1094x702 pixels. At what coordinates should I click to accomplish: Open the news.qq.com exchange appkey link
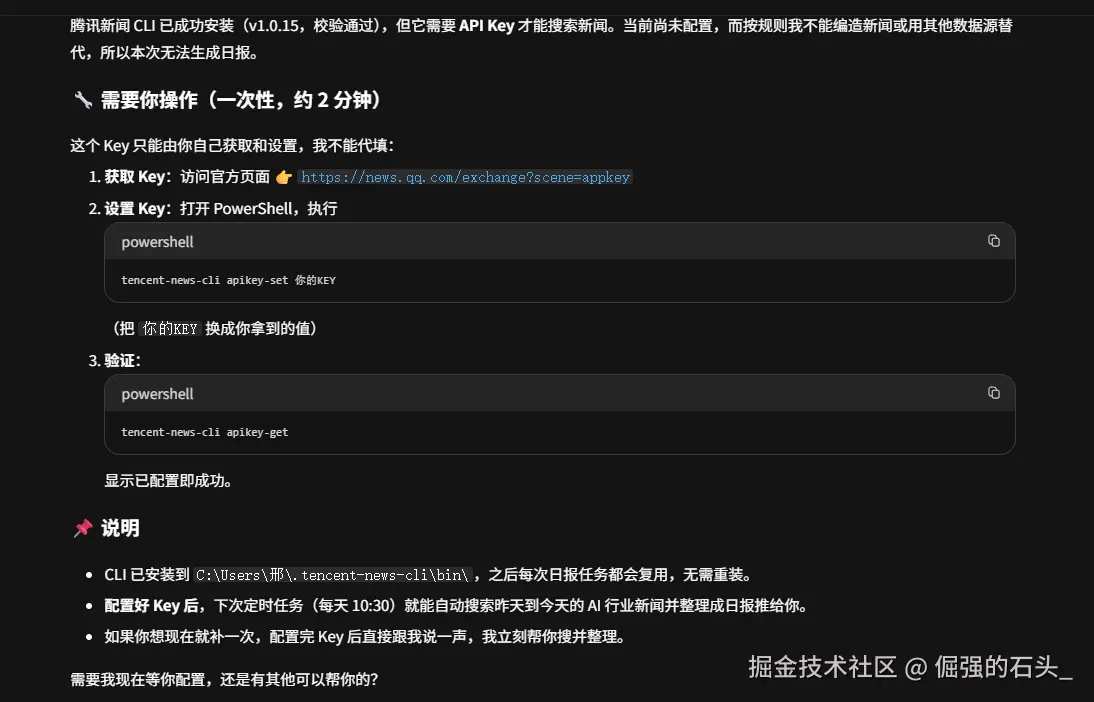(x=465, y=177)
